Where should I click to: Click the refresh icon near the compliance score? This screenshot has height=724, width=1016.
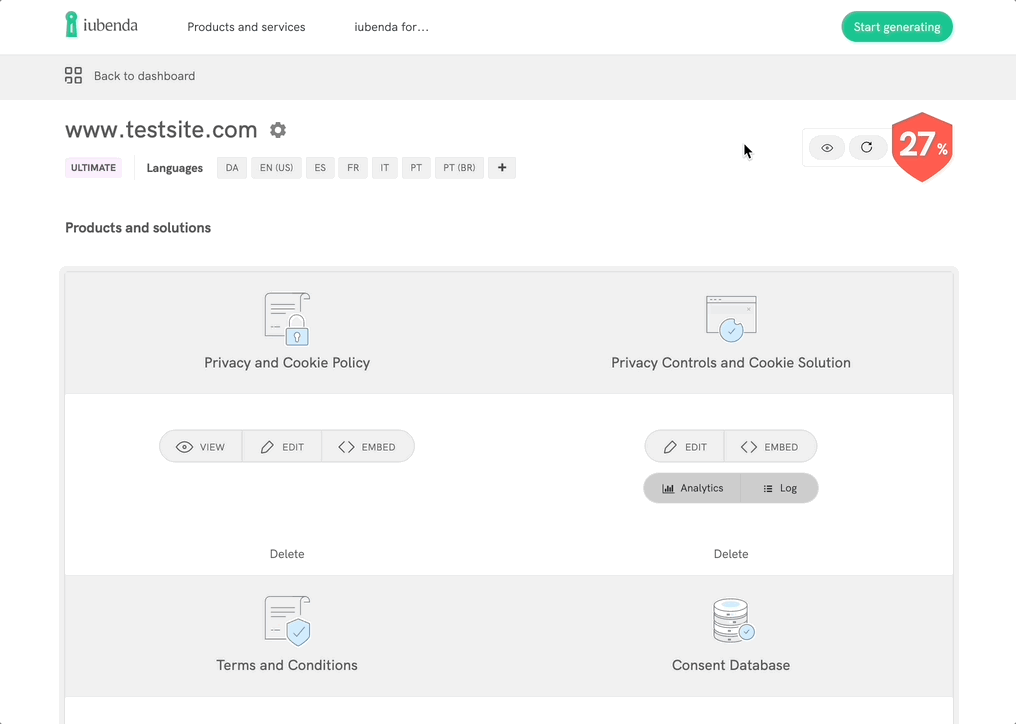pyautogui.click(x=867, y=147)
